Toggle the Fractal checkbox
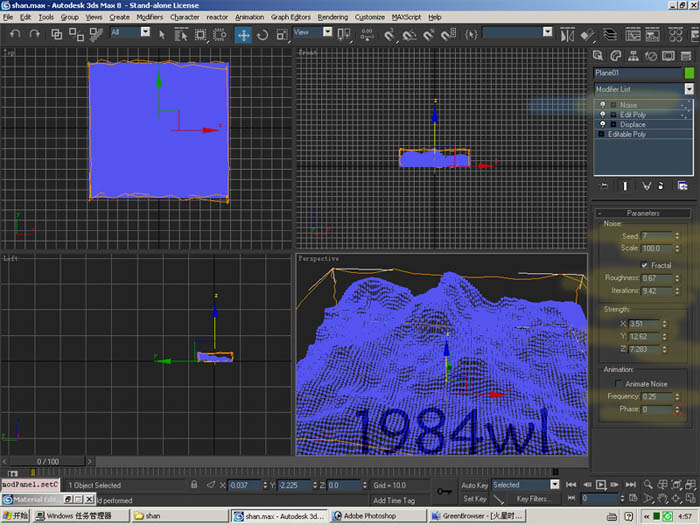The image size is (700, 525). [x=644, y=265]
